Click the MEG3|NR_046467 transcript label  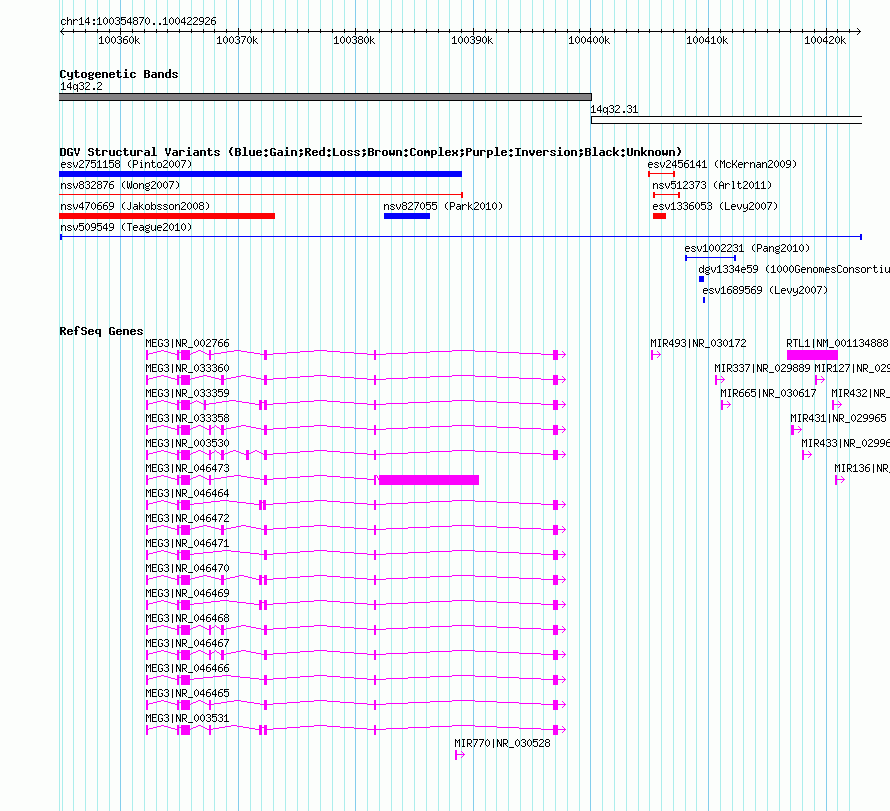[x=187, y=644]
